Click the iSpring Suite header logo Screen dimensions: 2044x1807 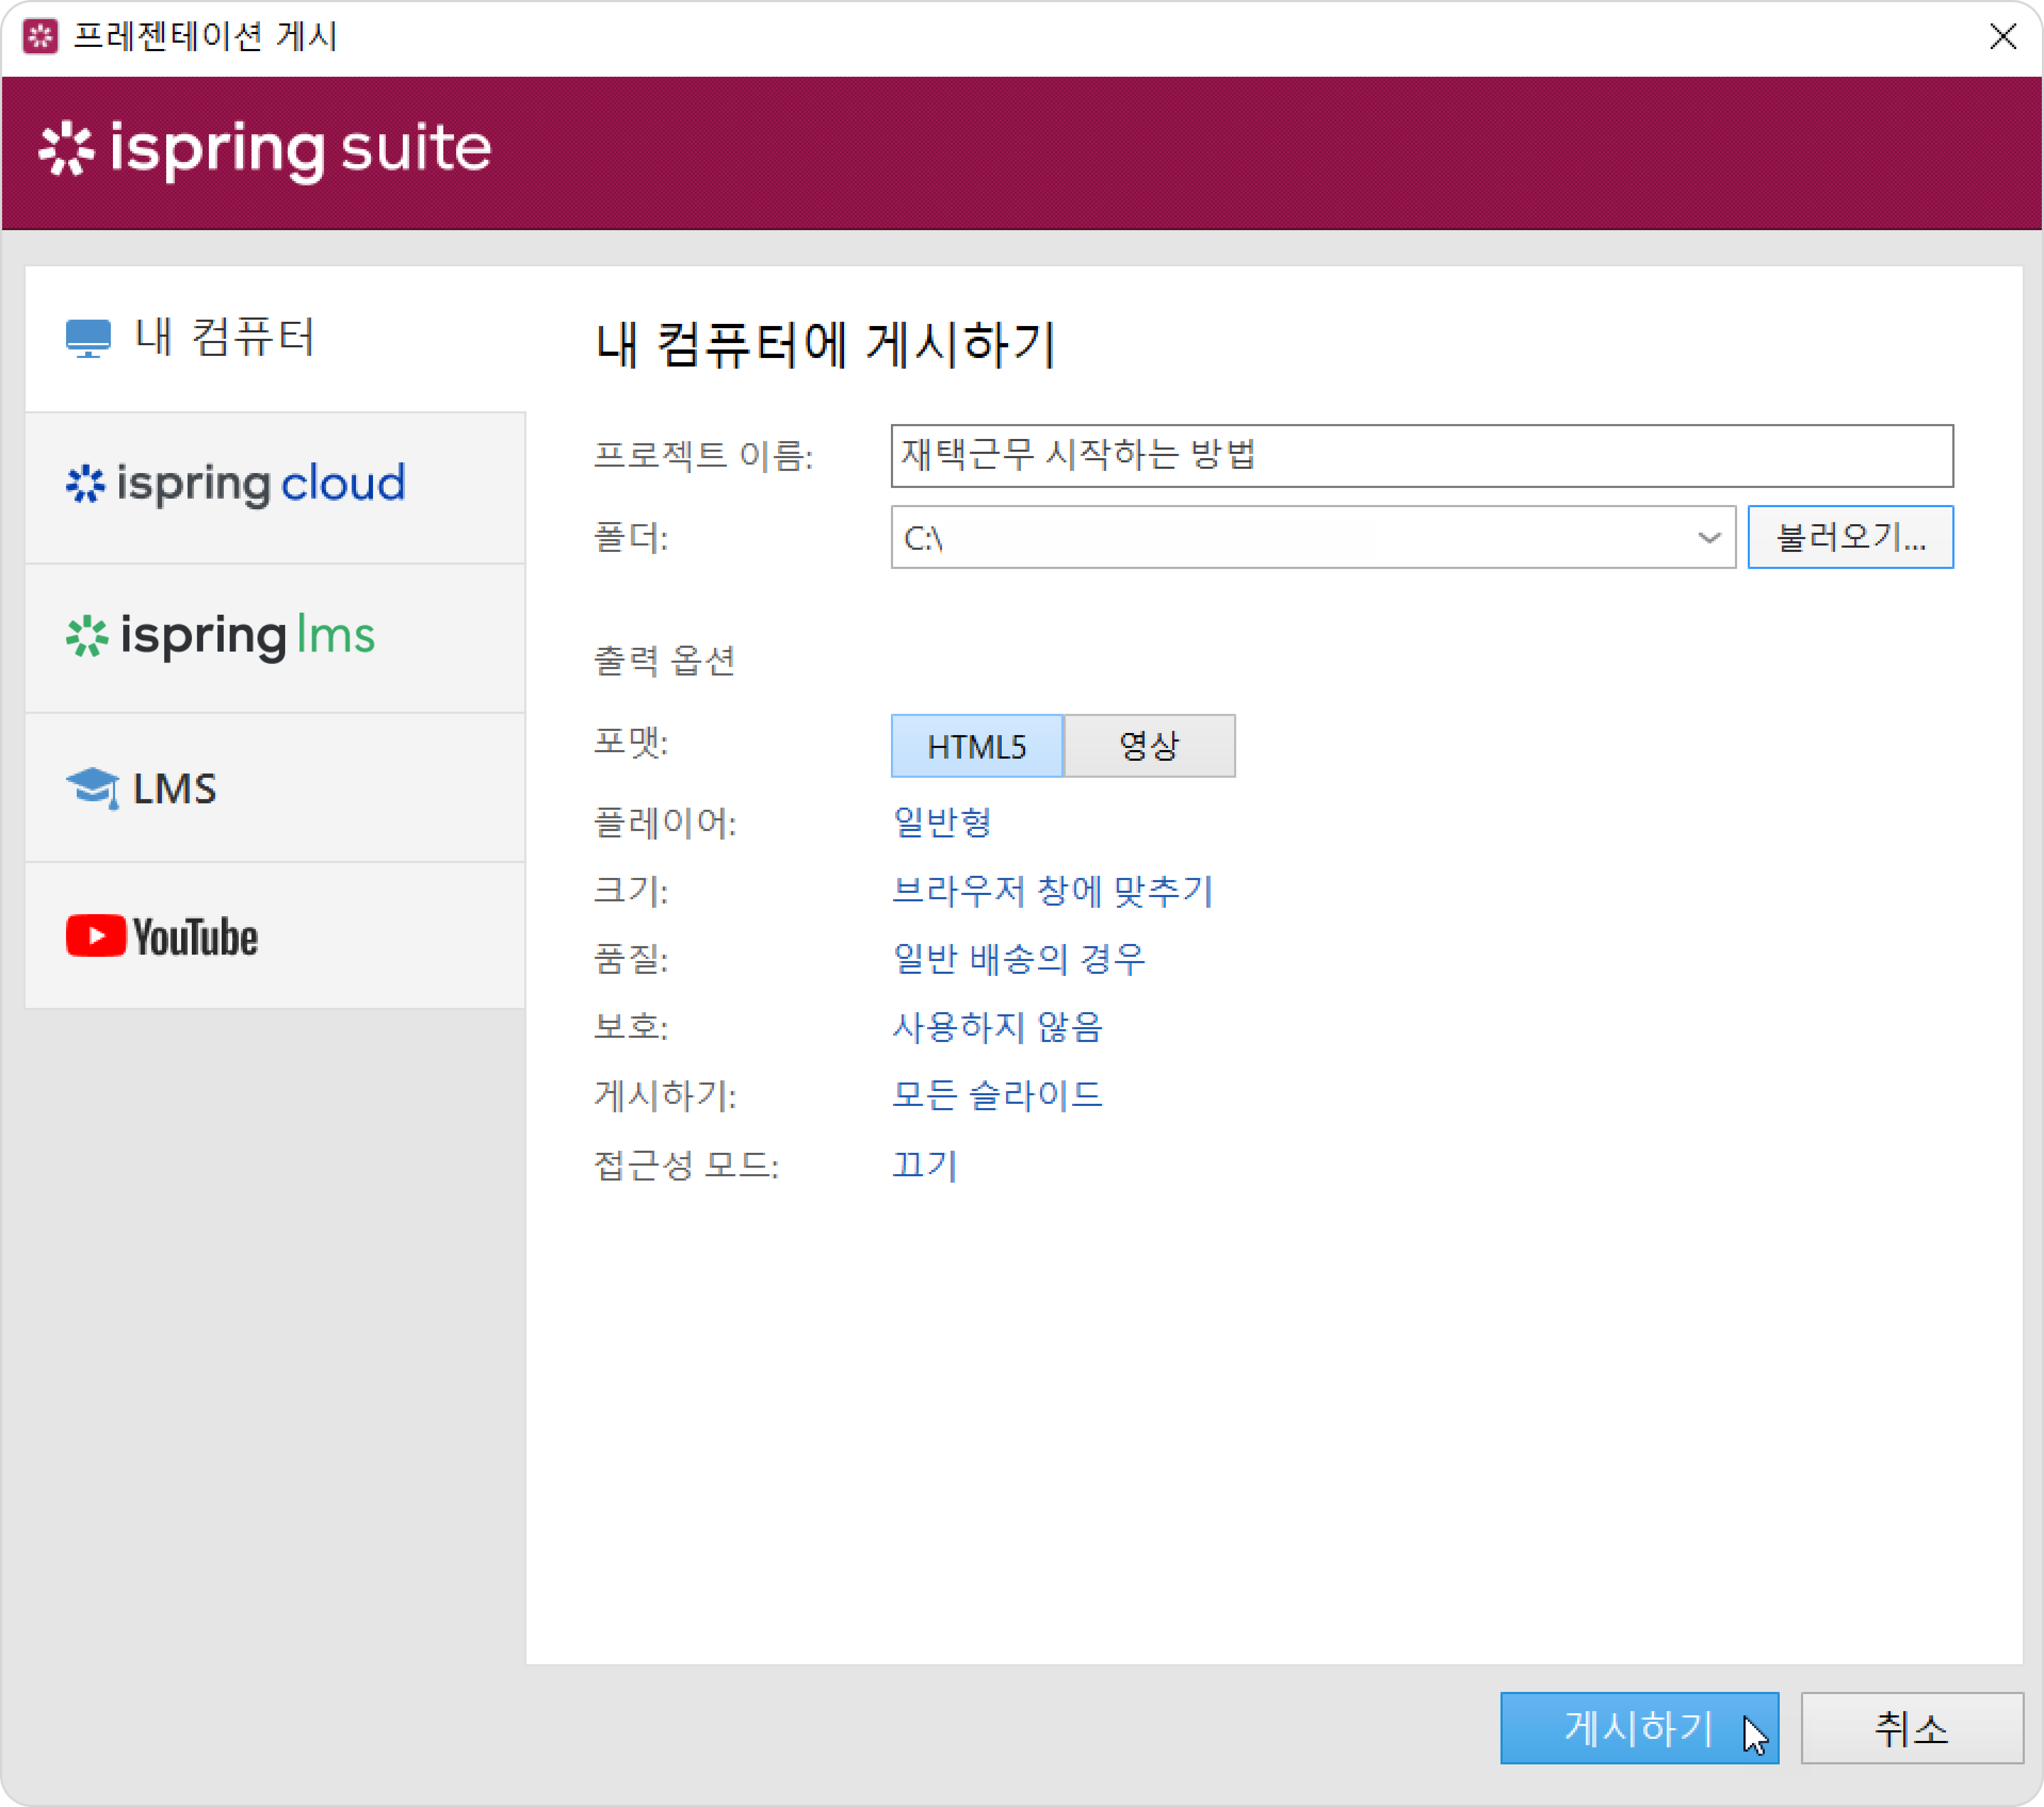(265, 150)
